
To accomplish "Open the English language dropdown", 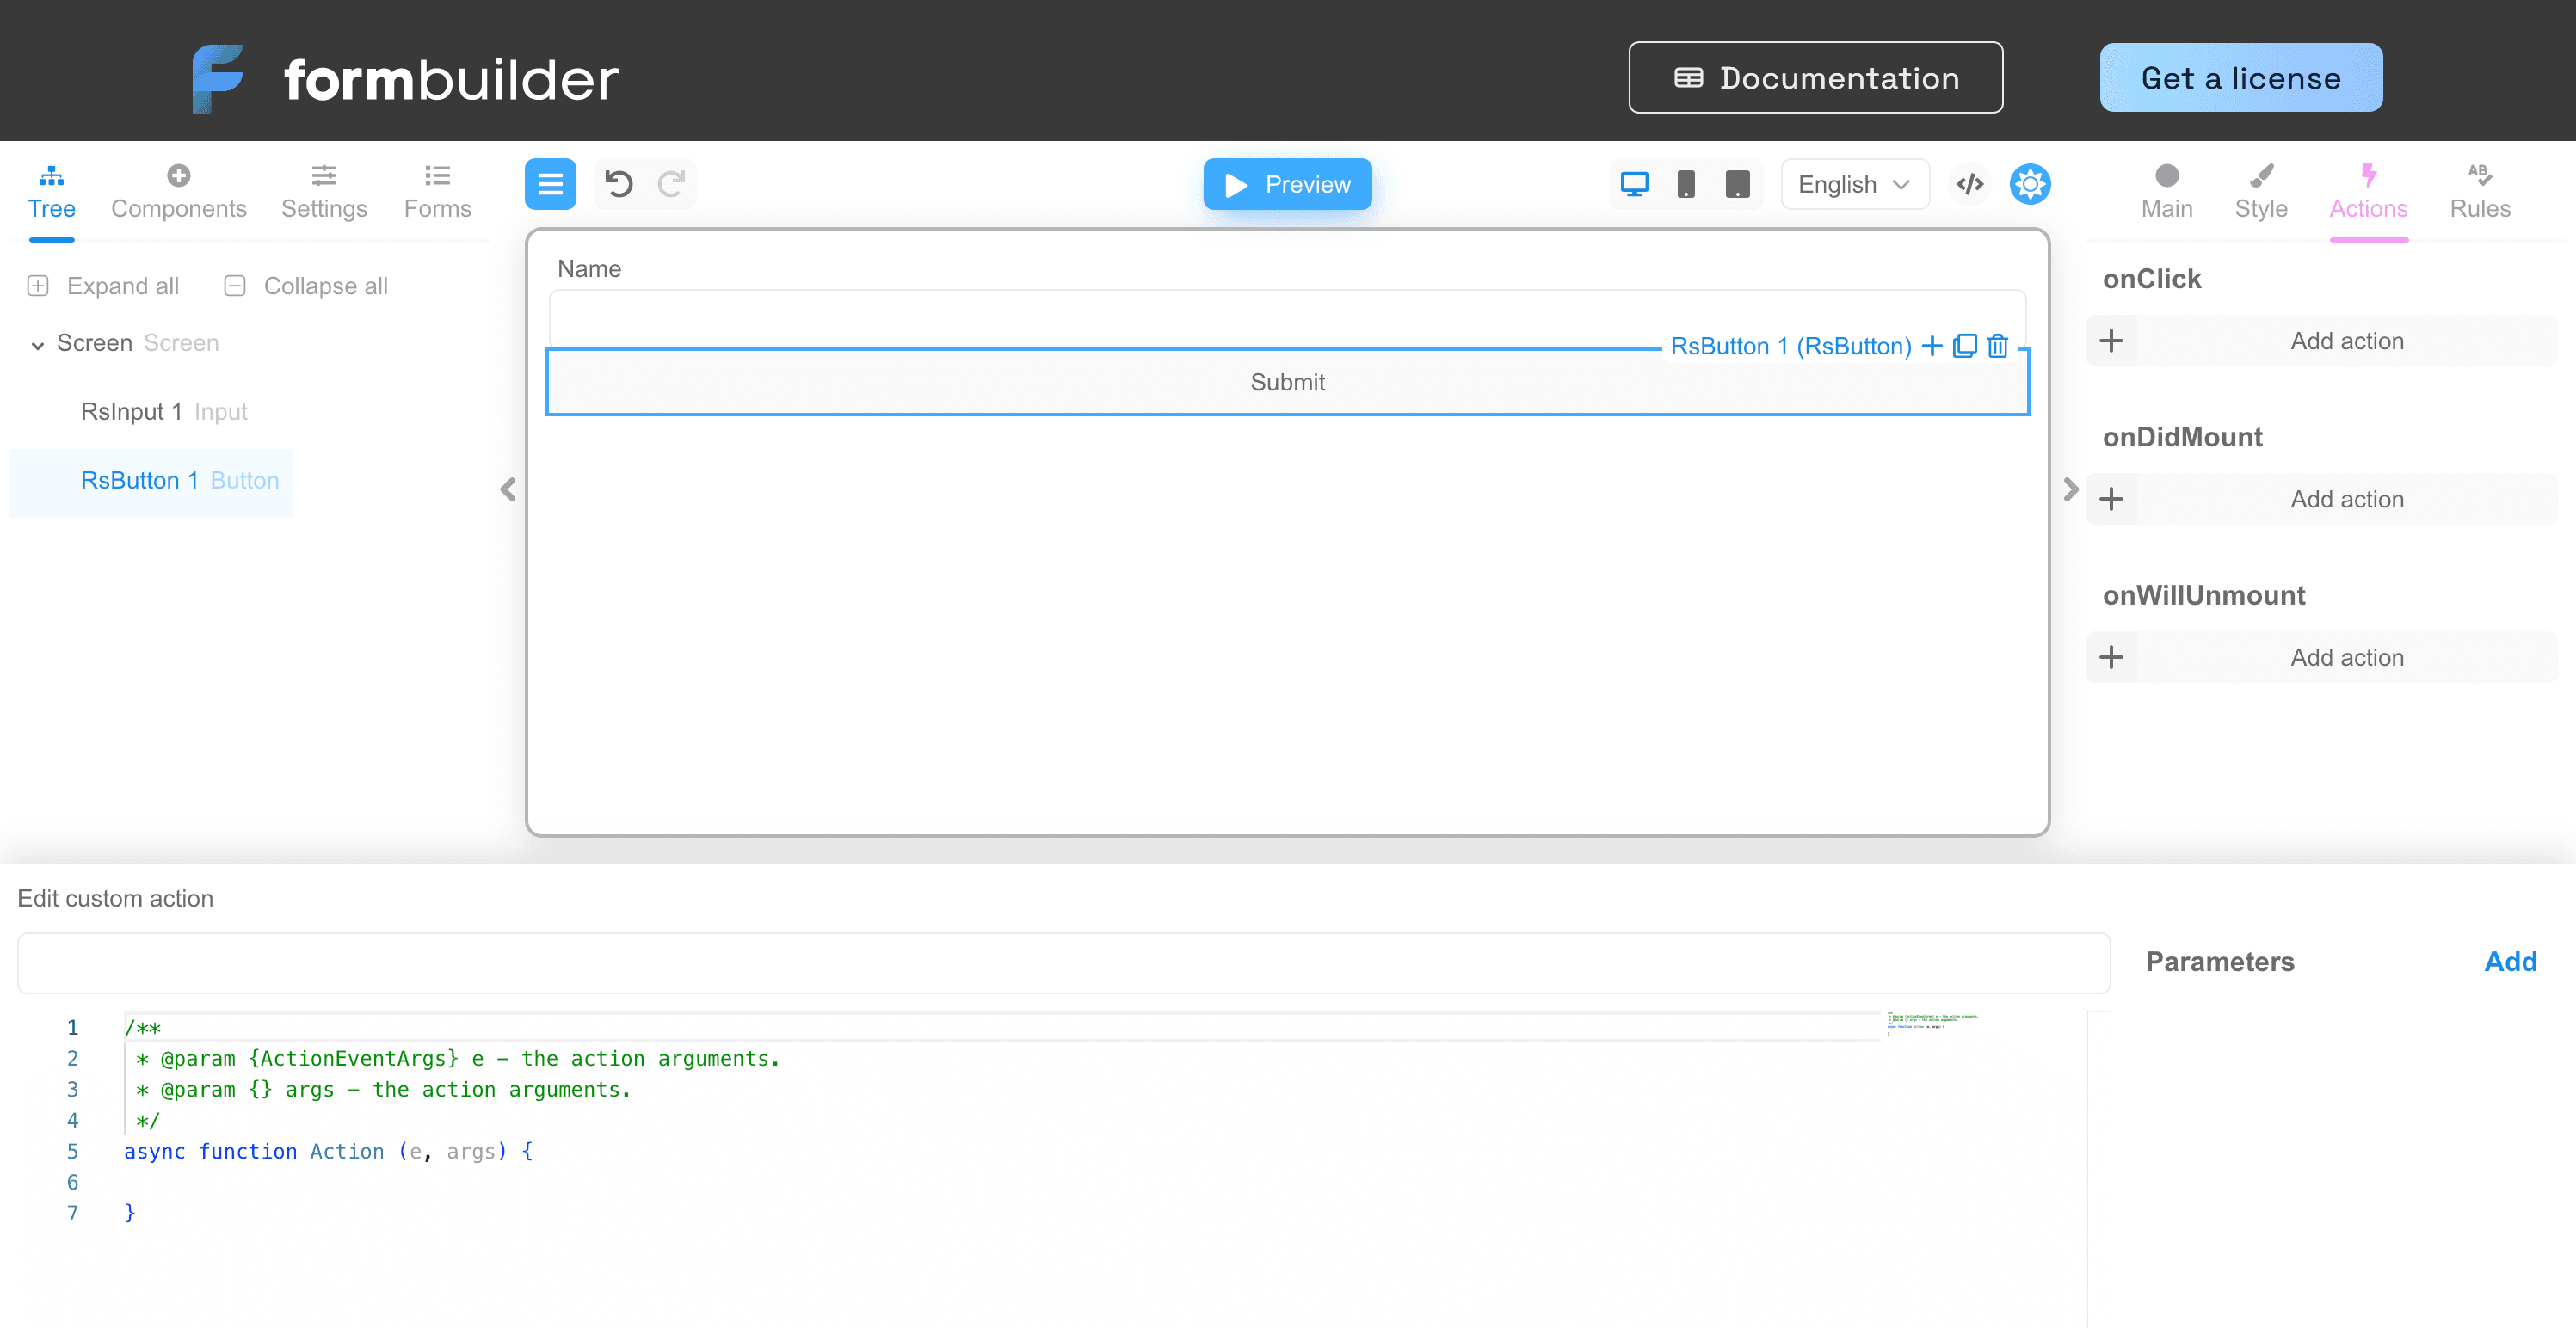I will tap(1854, 184).
